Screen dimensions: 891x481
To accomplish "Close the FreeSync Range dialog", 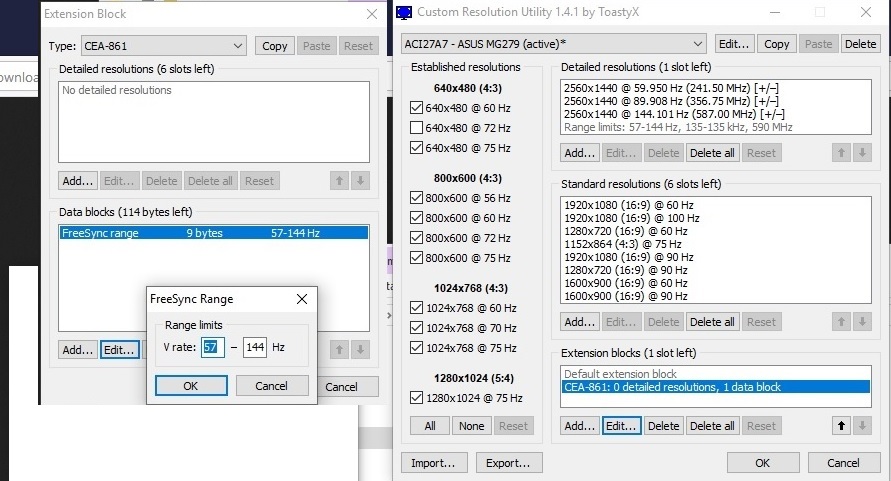I will pos(302,299).
